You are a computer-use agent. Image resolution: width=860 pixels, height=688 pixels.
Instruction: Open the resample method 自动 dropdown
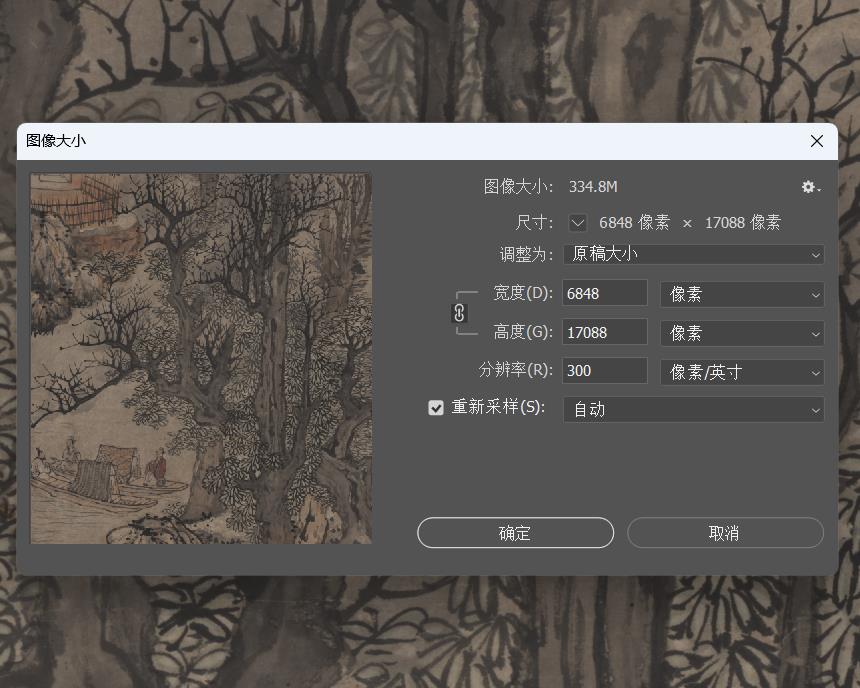[x=693, y=410]
